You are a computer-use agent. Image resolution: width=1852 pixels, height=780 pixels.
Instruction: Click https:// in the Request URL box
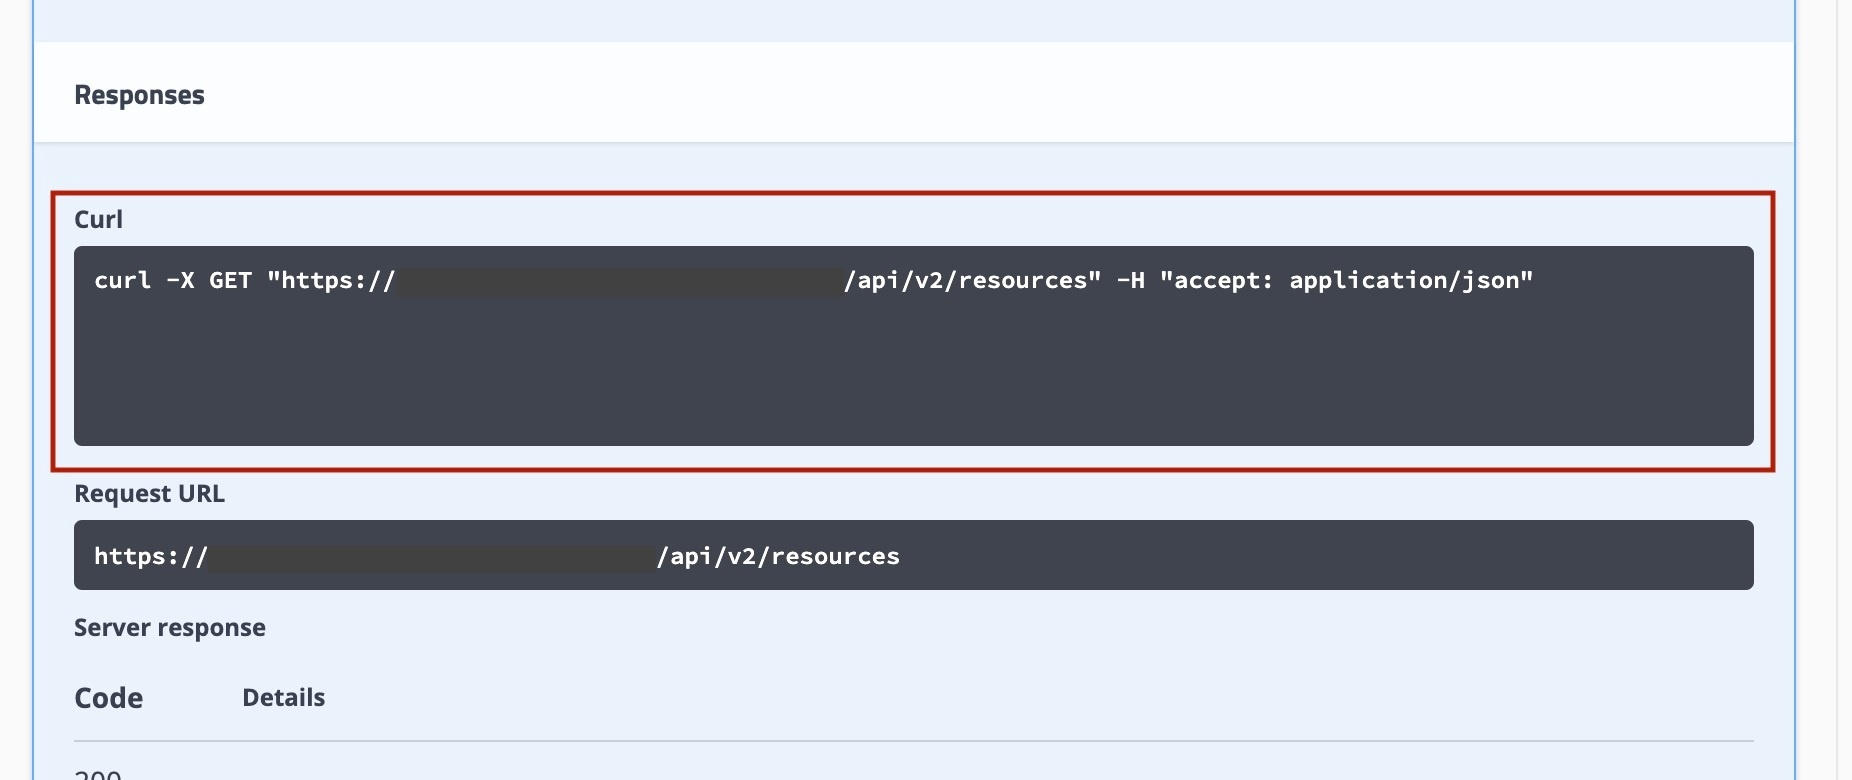151,556
